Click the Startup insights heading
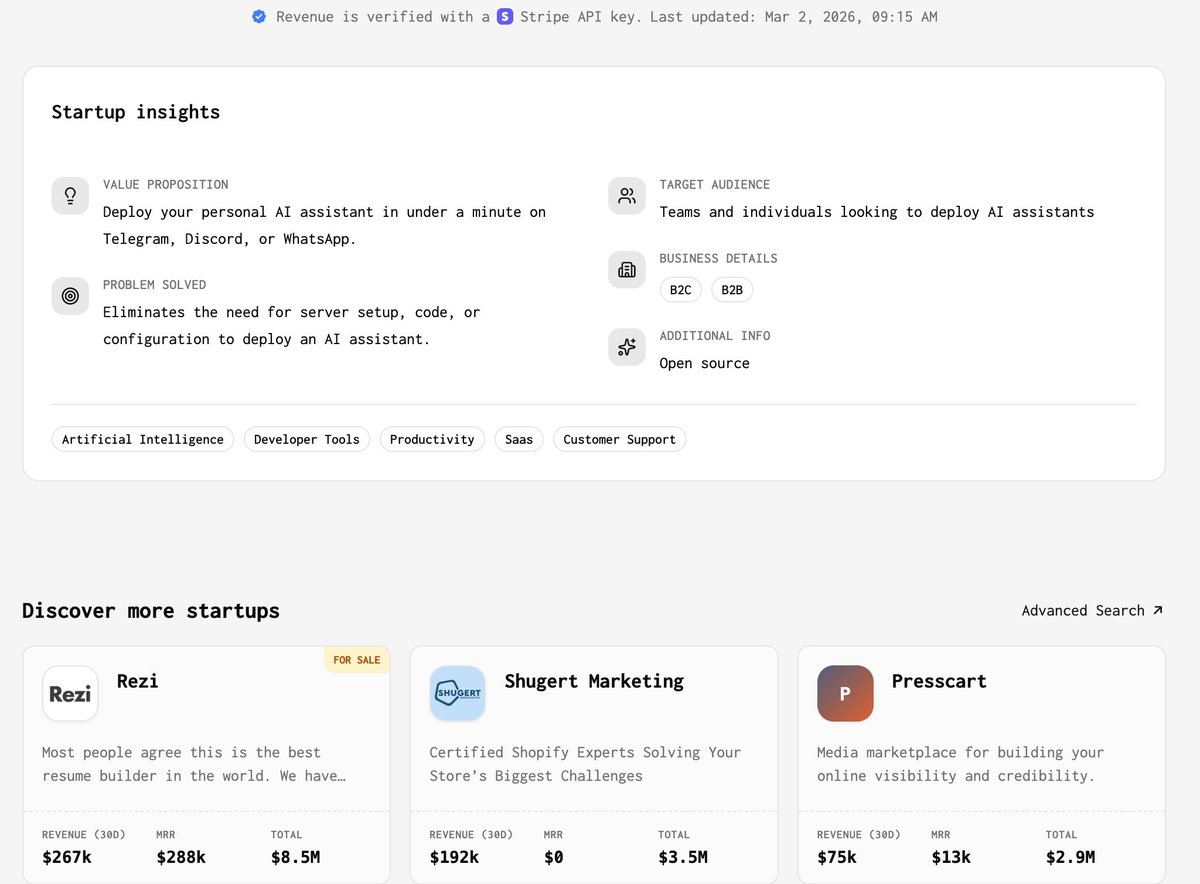This screenshot has height=884, width=1200. [136, 112]
